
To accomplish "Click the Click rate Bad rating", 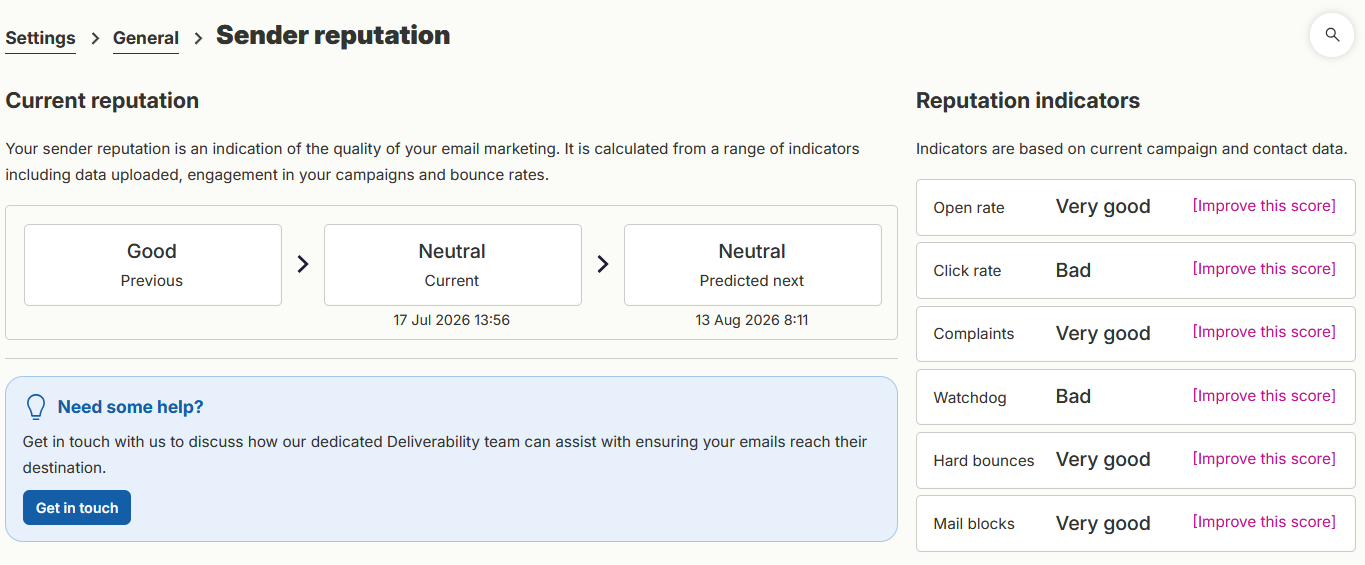I will (1073, 270).
